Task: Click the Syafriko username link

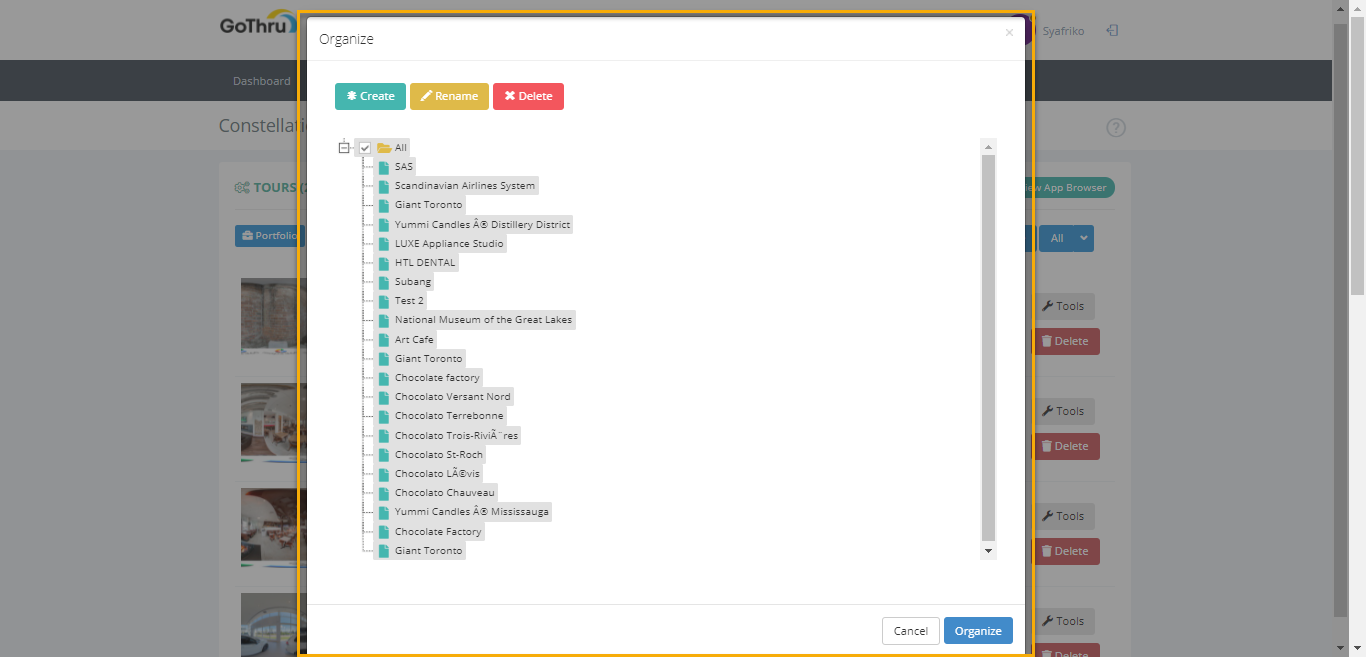Action: click(x=1063, y=31)
